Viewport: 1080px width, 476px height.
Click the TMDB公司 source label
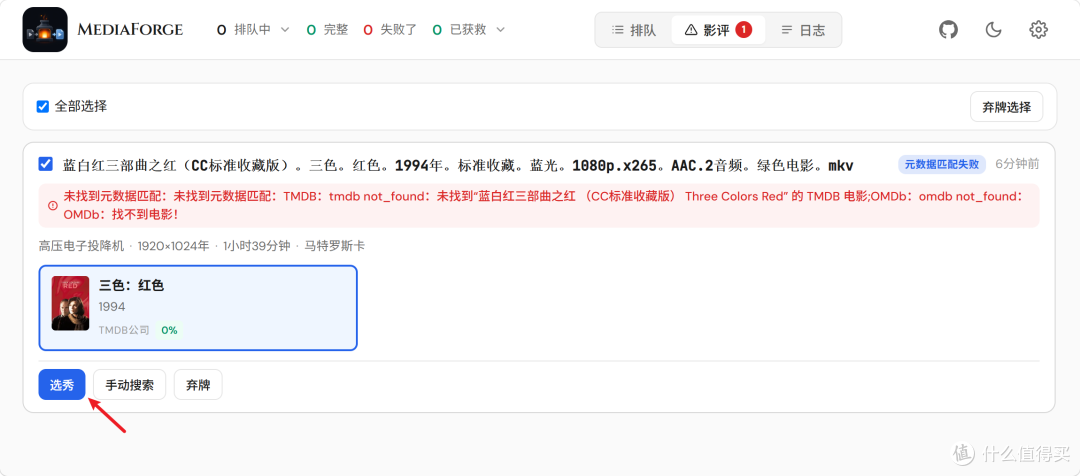coord(124,330)
